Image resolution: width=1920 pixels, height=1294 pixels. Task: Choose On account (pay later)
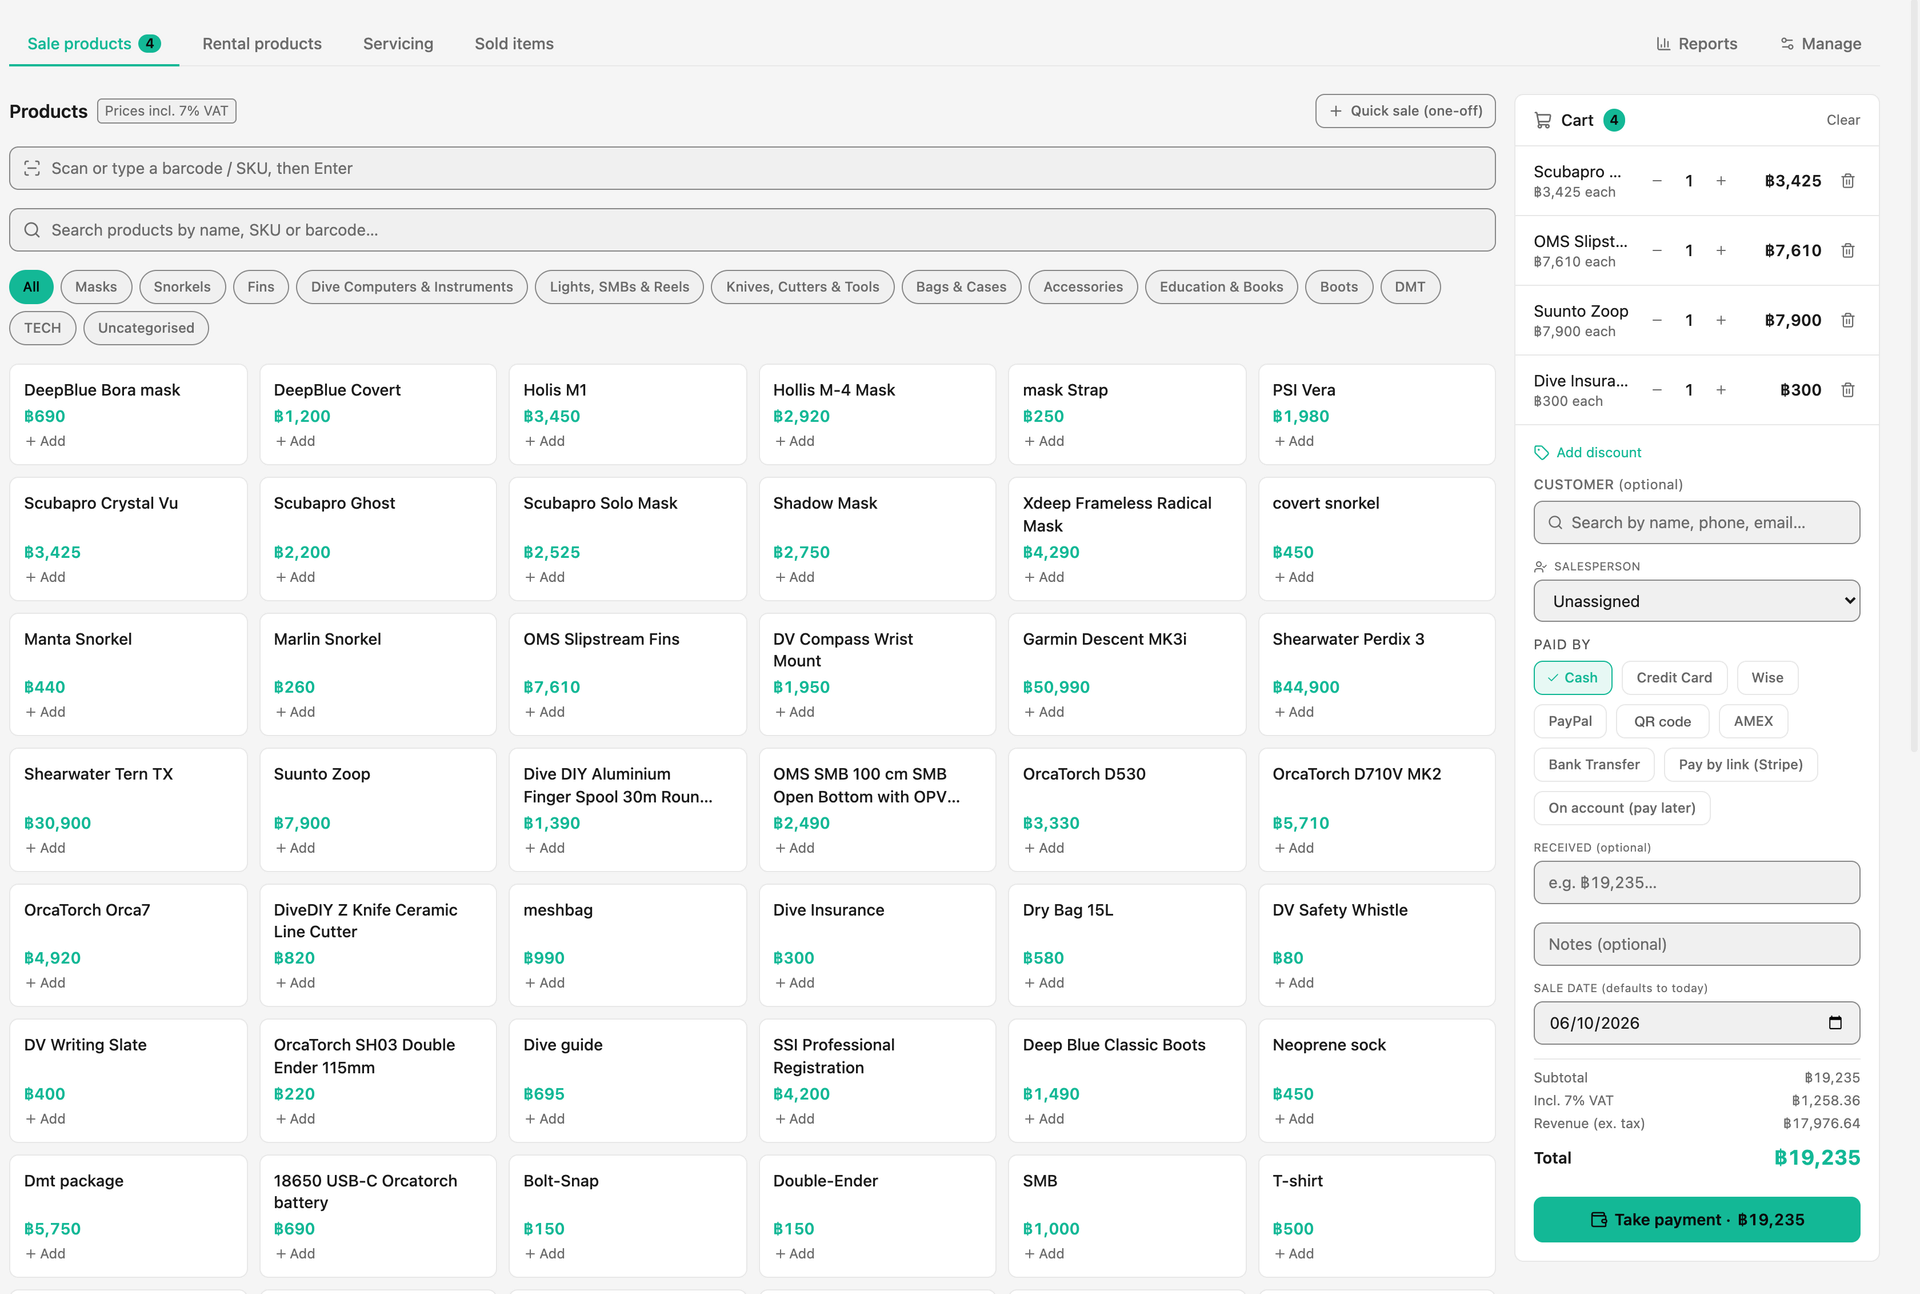1622,808
